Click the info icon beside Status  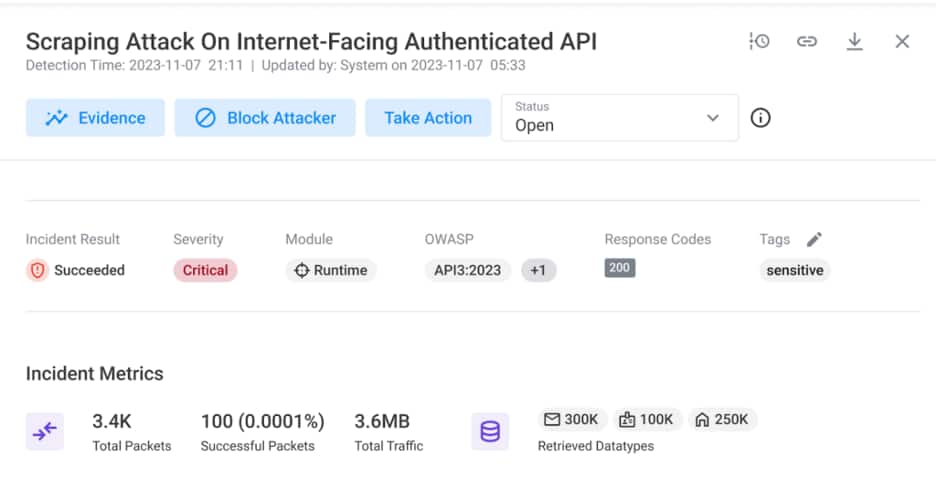761,118
